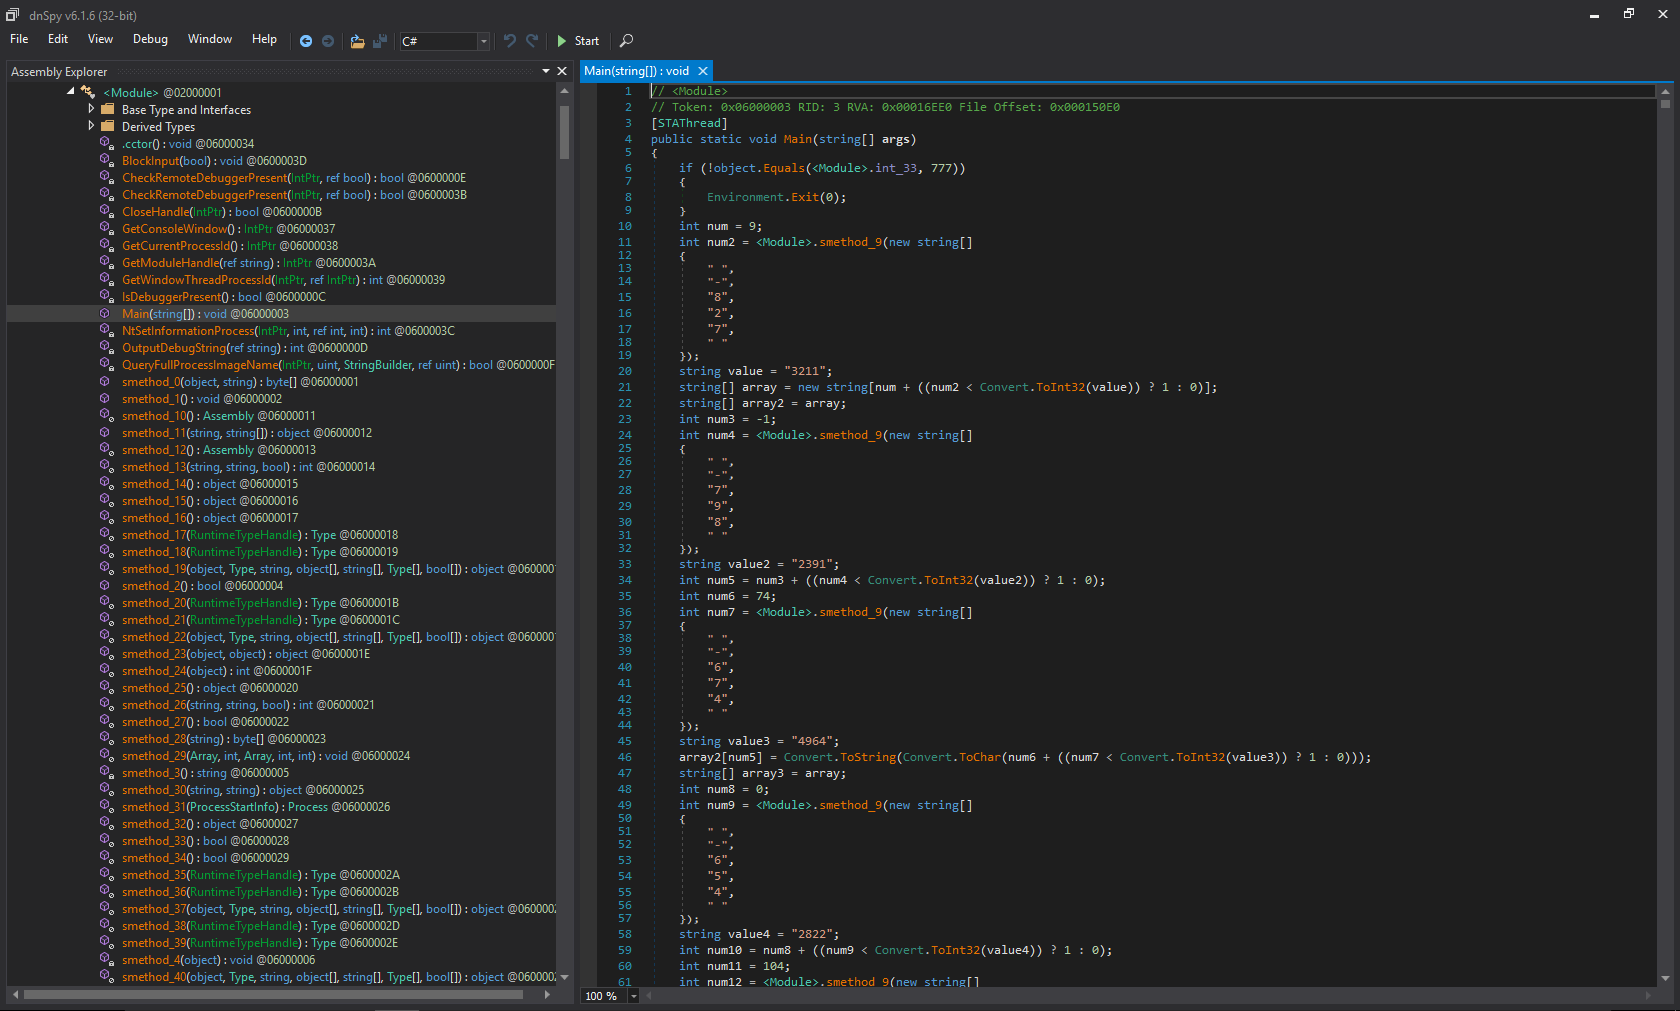The width and height of the screenshot is (1680, 1011).
Task: Open the Window menu
Action: 210,39
